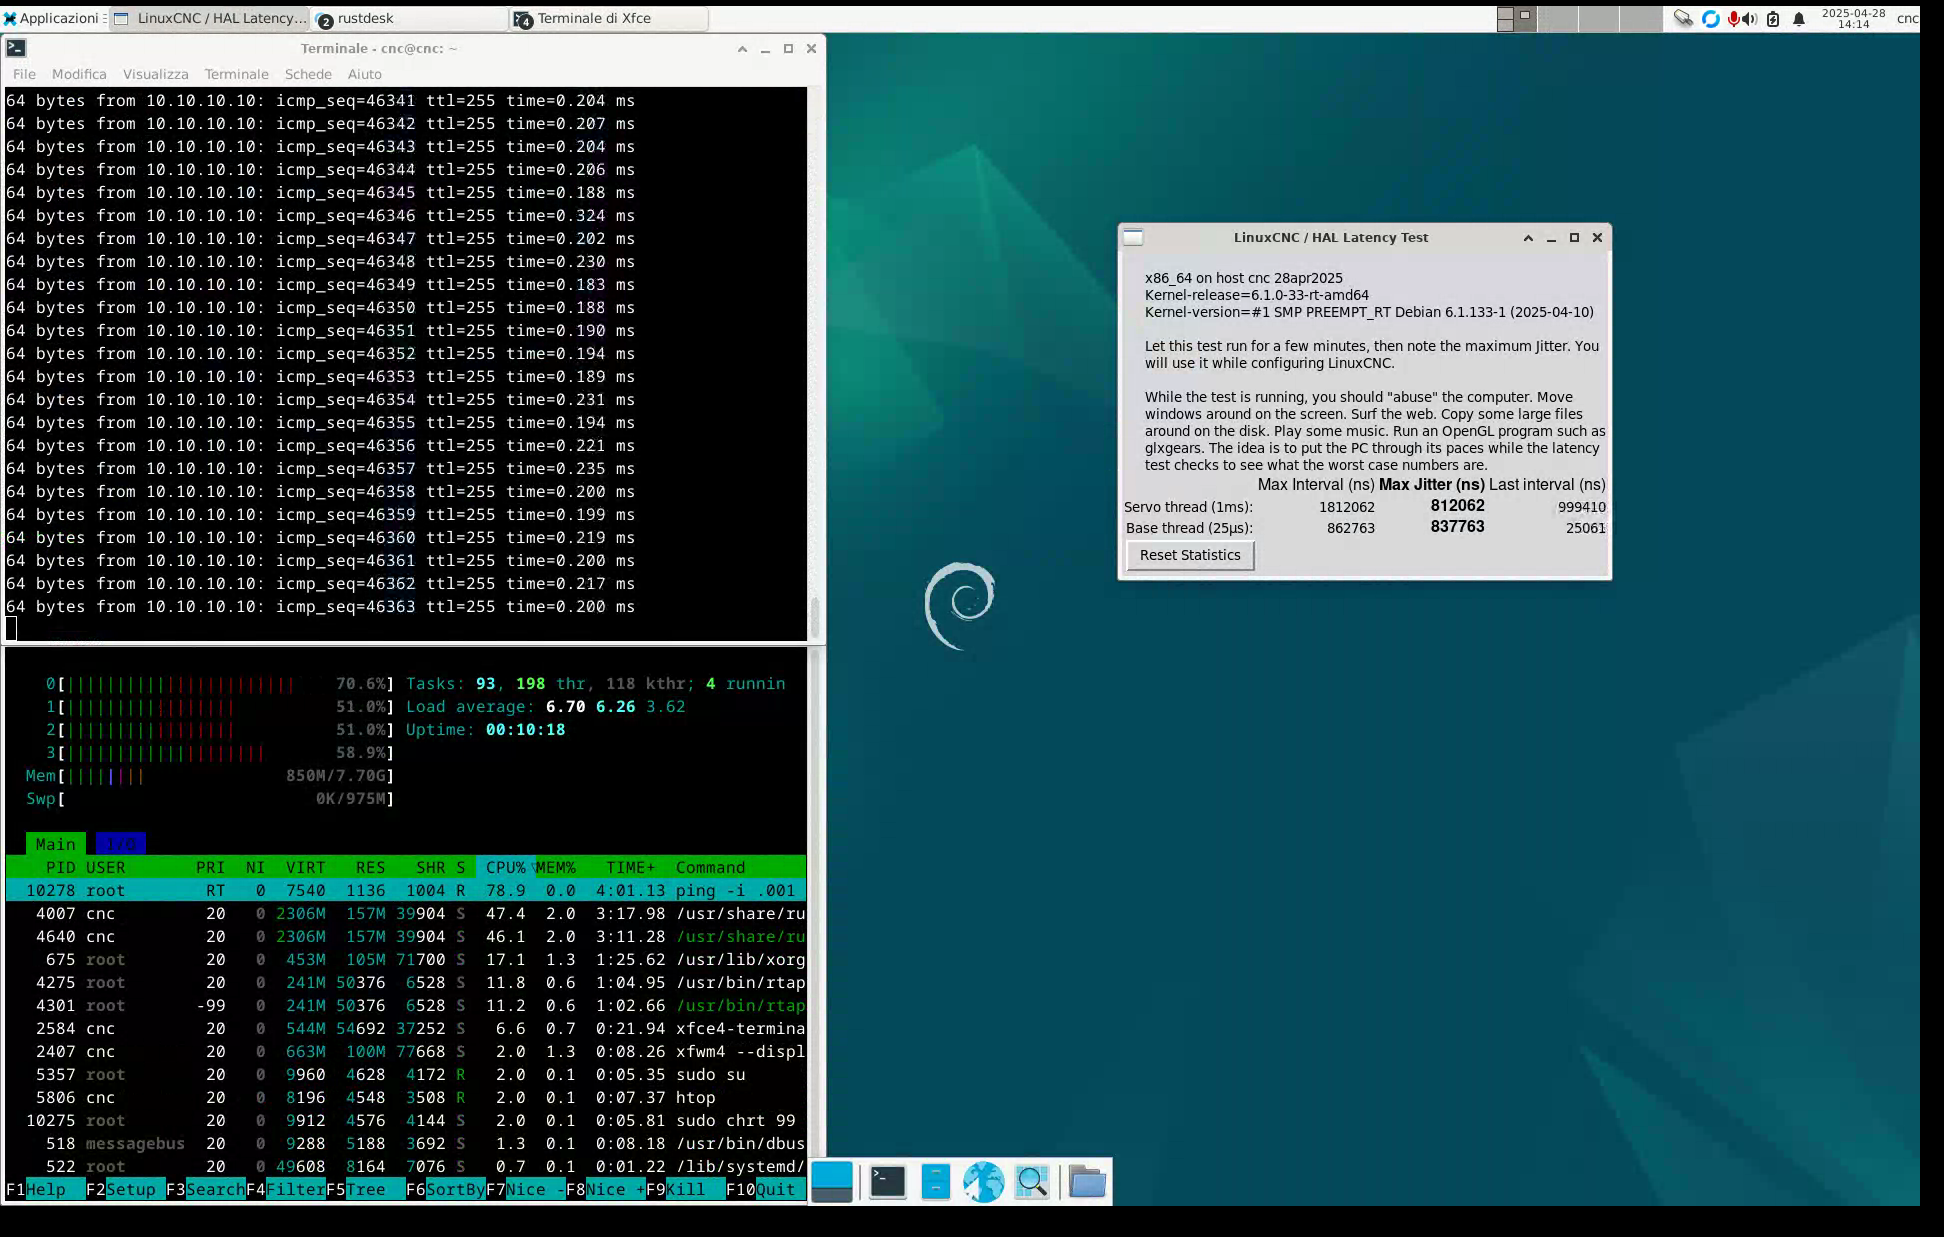Click the date and time clock
This screenshot has width=1944, height=1237.
pyautogui.click(x=1853, y=18)
